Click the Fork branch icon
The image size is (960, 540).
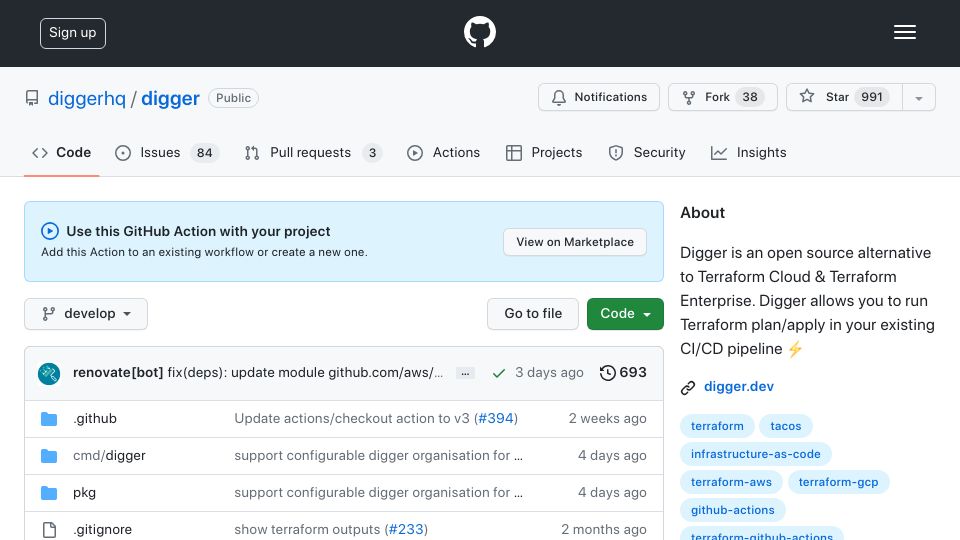click(x=689, y=97)
